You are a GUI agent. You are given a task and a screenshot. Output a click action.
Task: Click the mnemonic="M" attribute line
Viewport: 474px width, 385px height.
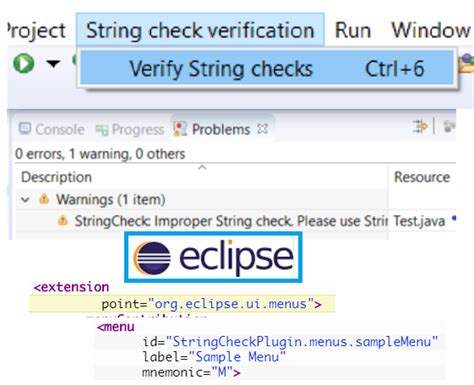(191, 372)
